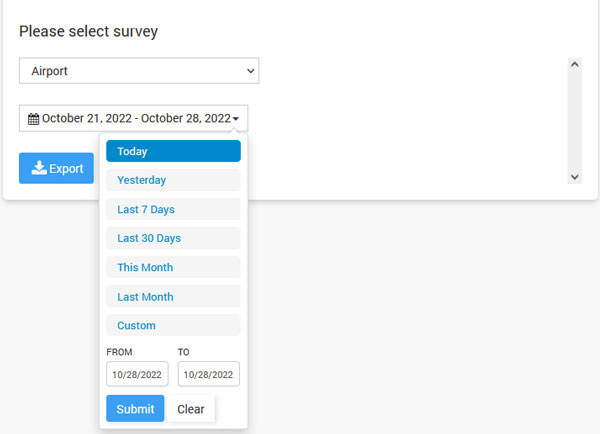
Task: Click the Export button label
Action: [x=66, y=168]
